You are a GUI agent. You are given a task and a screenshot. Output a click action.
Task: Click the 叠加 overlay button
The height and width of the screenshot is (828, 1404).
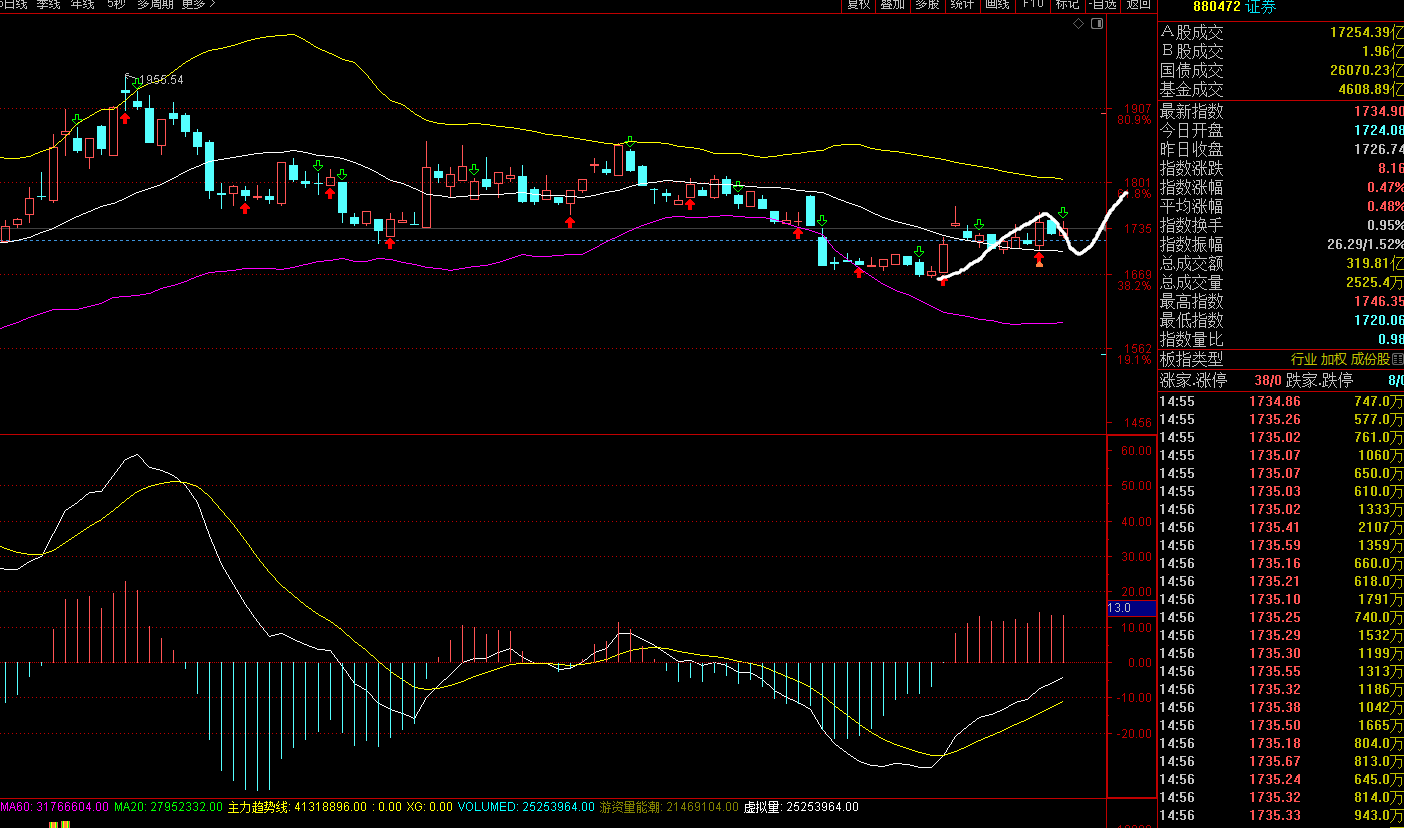pos(892,4)
